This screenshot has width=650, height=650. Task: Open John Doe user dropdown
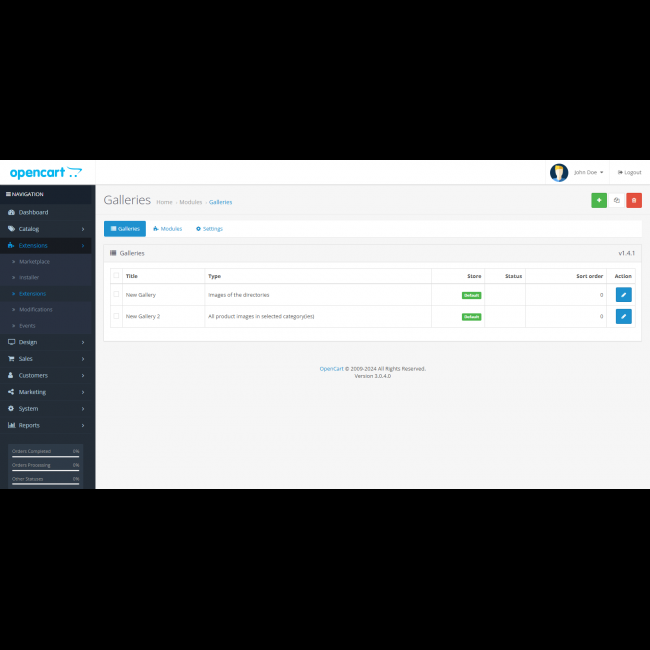pos(588,172)
